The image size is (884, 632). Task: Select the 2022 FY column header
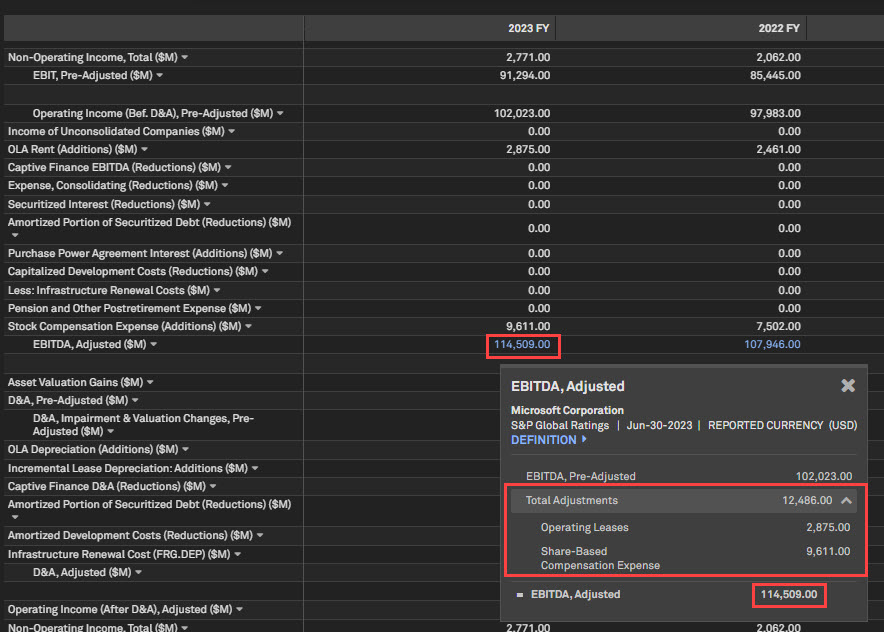[779, 29]
